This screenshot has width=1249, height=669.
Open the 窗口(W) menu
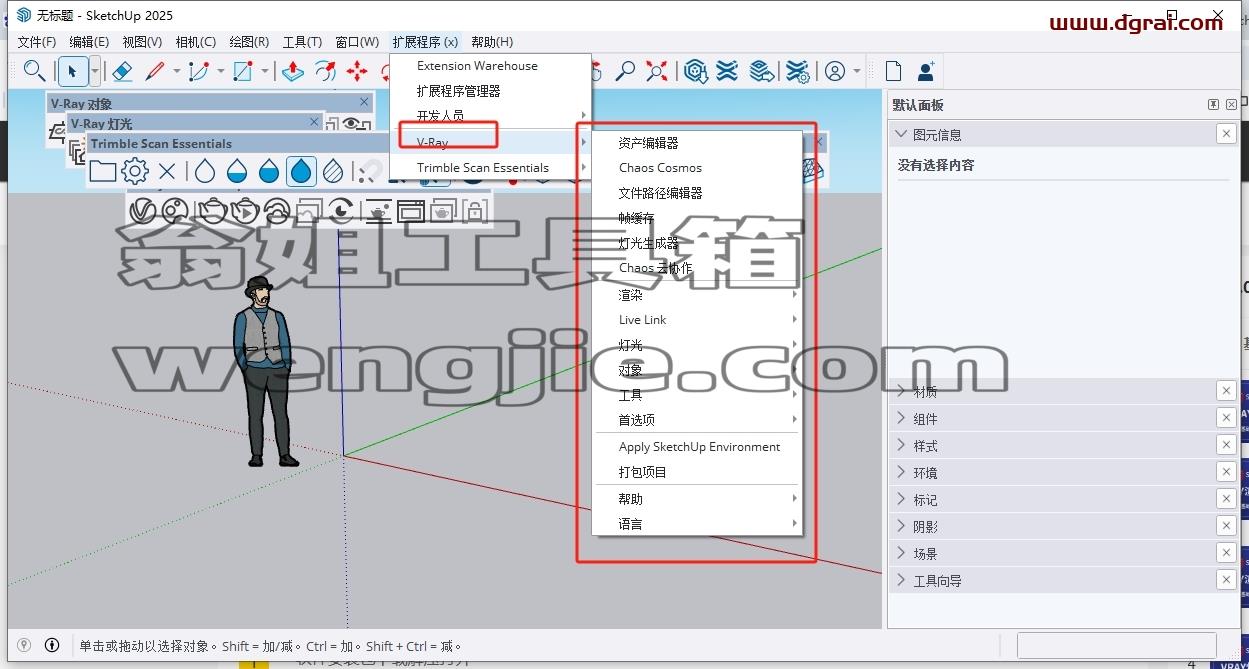tap(357, 42)
